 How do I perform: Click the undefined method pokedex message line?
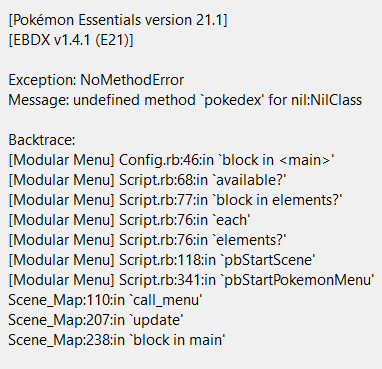point(185,100)
